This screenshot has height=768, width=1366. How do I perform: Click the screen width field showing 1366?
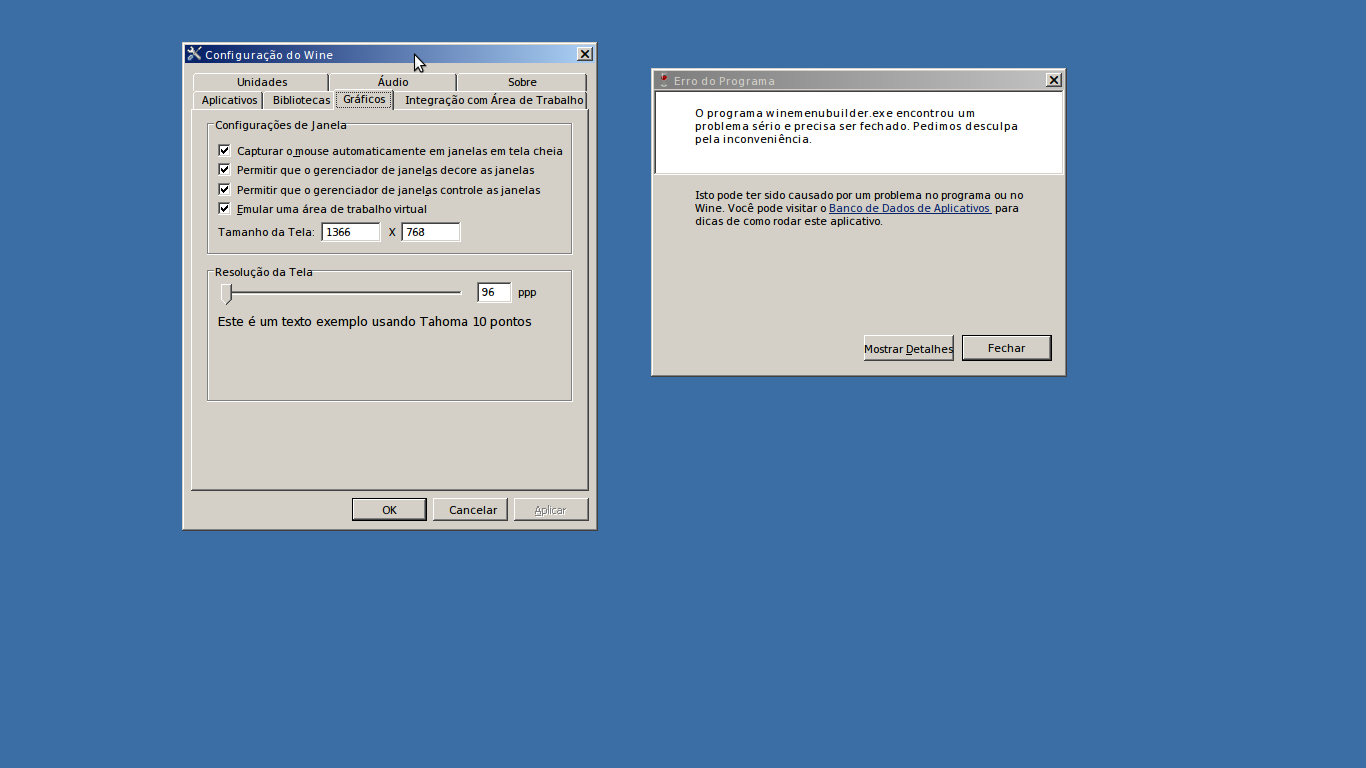(351, 232)
